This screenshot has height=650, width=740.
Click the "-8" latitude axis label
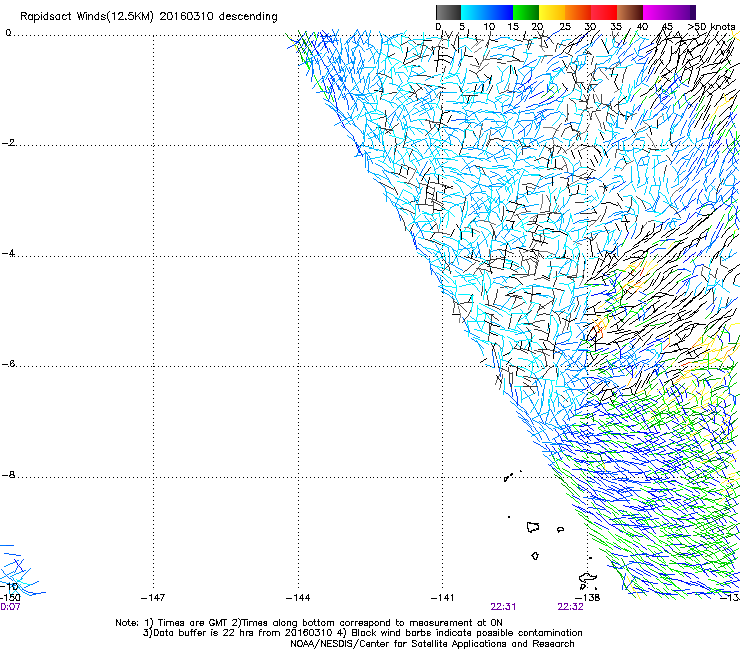pyautogui.click(x=8, y=474)
